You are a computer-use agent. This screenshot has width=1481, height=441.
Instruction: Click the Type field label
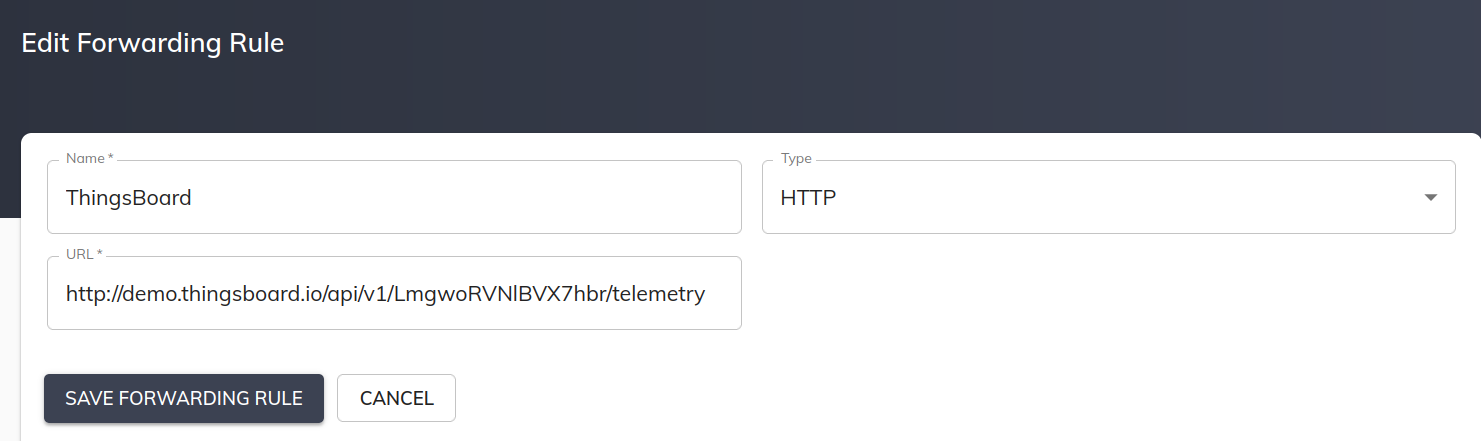tap(796, 158)
